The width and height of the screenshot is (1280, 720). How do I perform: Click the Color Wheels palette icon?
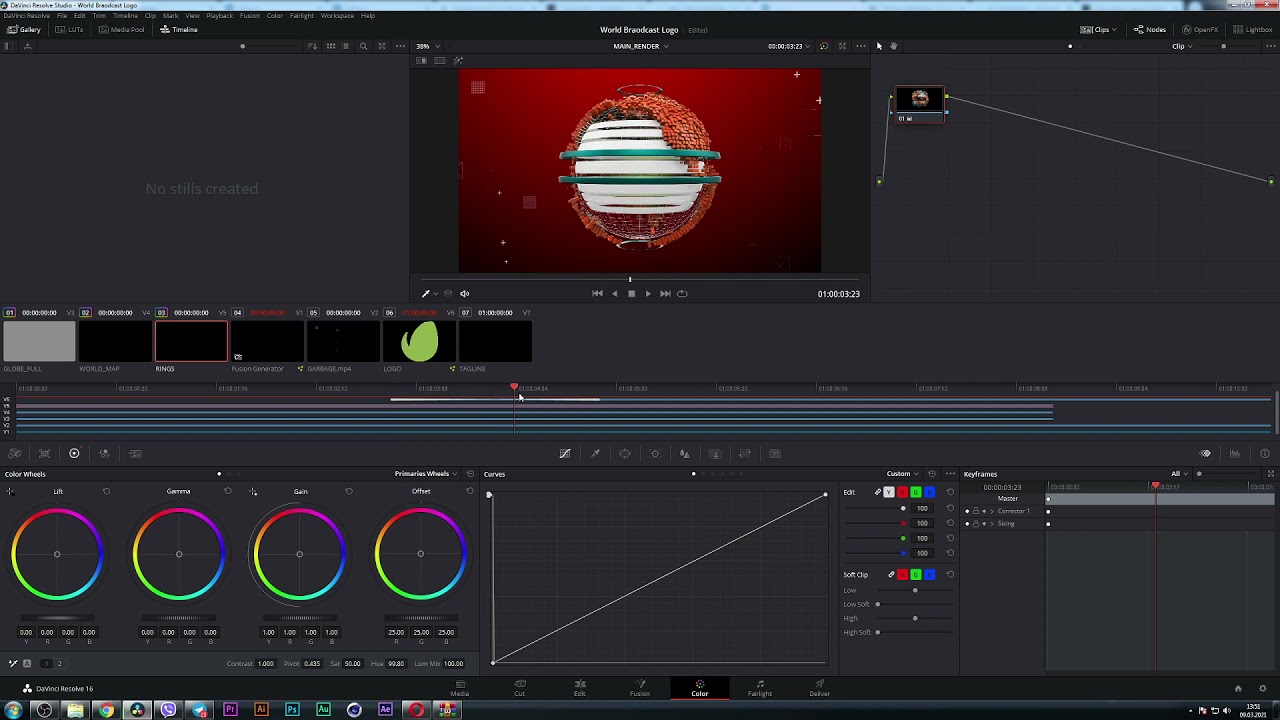pos(74,454)
